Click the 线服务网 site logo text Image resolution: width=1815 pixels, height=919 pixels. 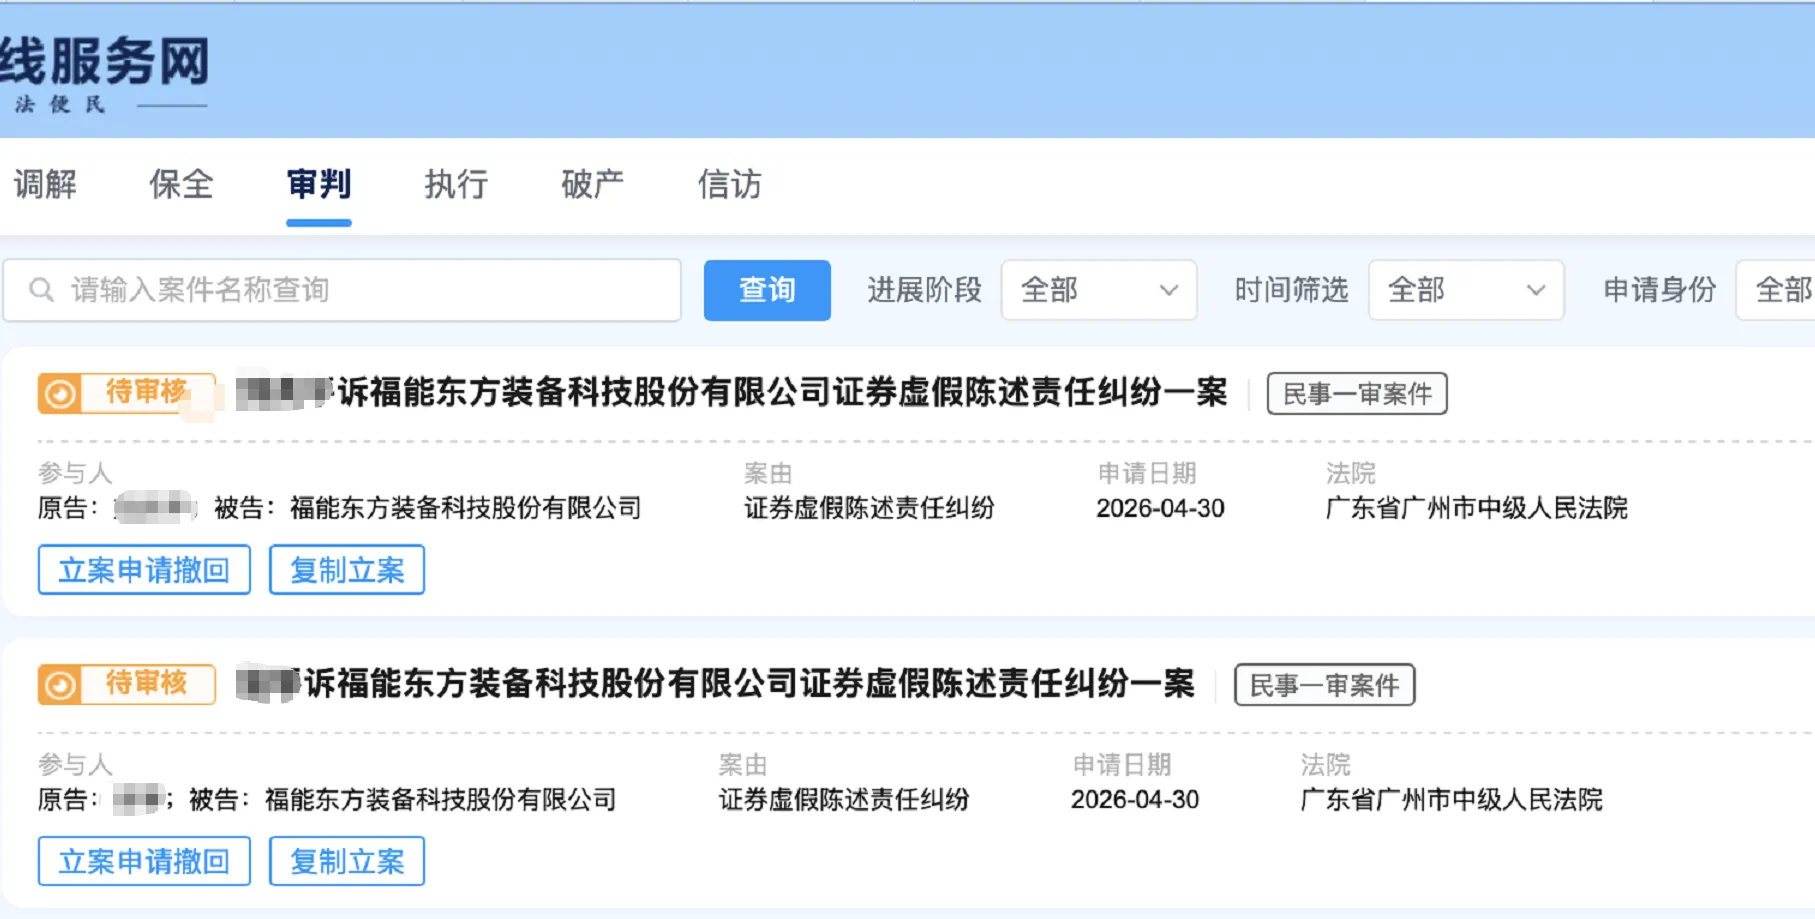104,62
